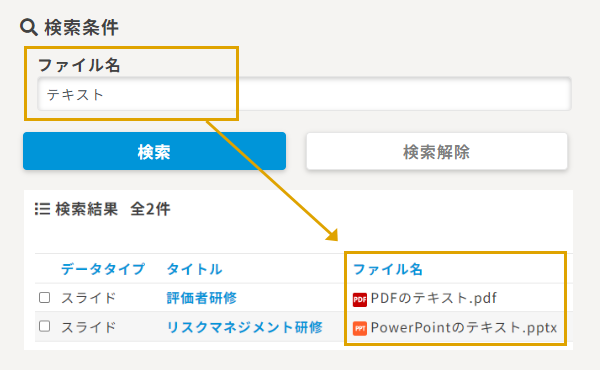Click スライド data type in second row
The image size is (600, 370).
pyautogui.click(x=88, y=327)
